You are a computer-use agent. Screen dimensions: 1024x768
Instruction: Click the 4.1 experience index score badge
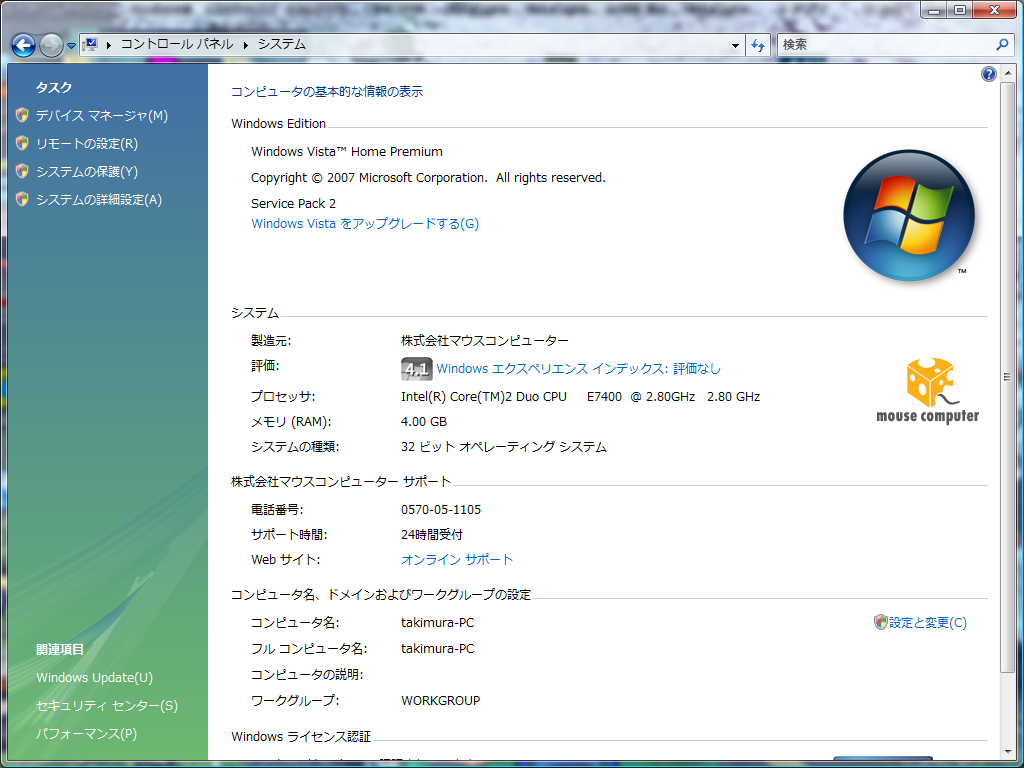tap(417, 369)
